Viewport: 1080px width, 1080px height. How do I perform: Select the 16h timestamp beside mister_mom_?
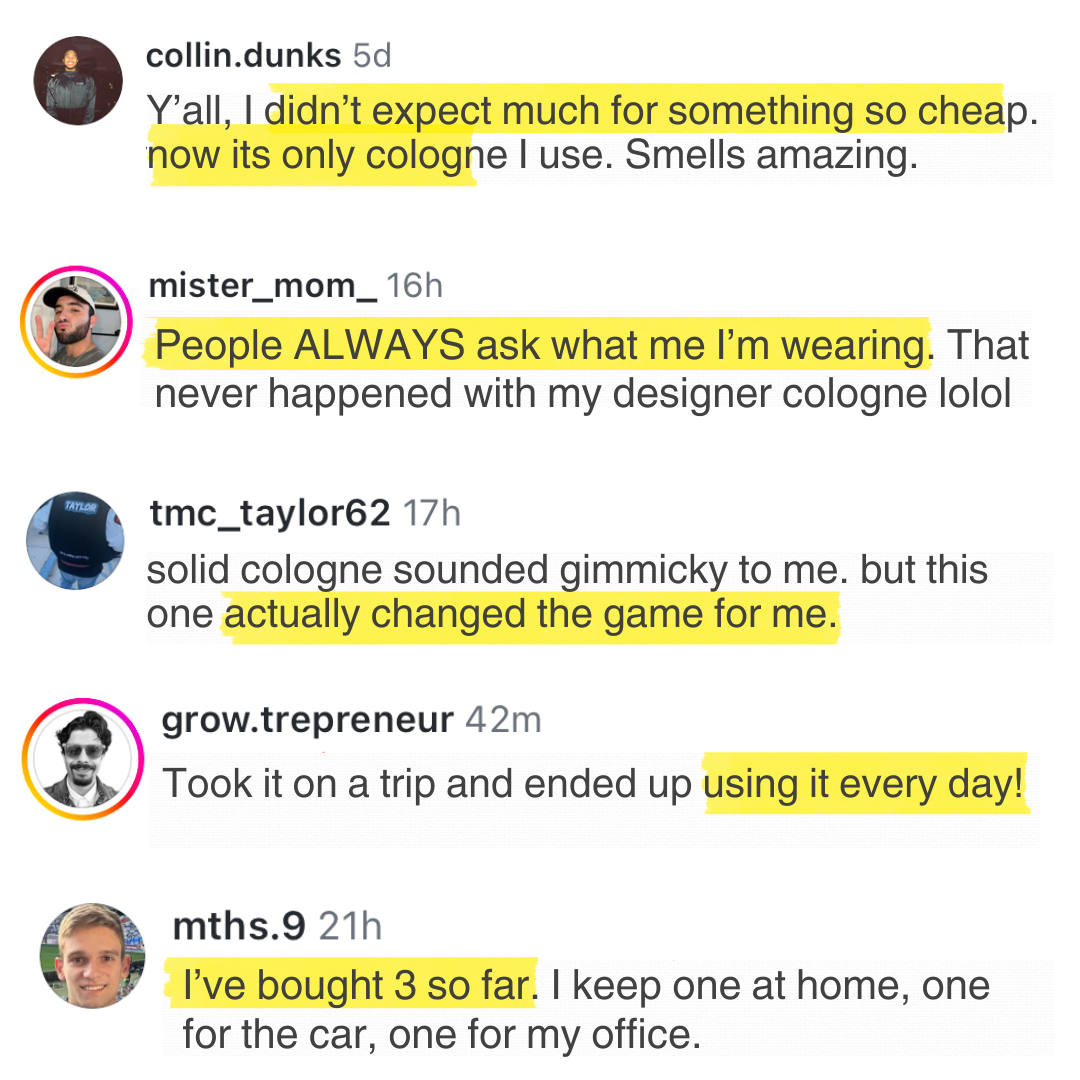[414, 286]
